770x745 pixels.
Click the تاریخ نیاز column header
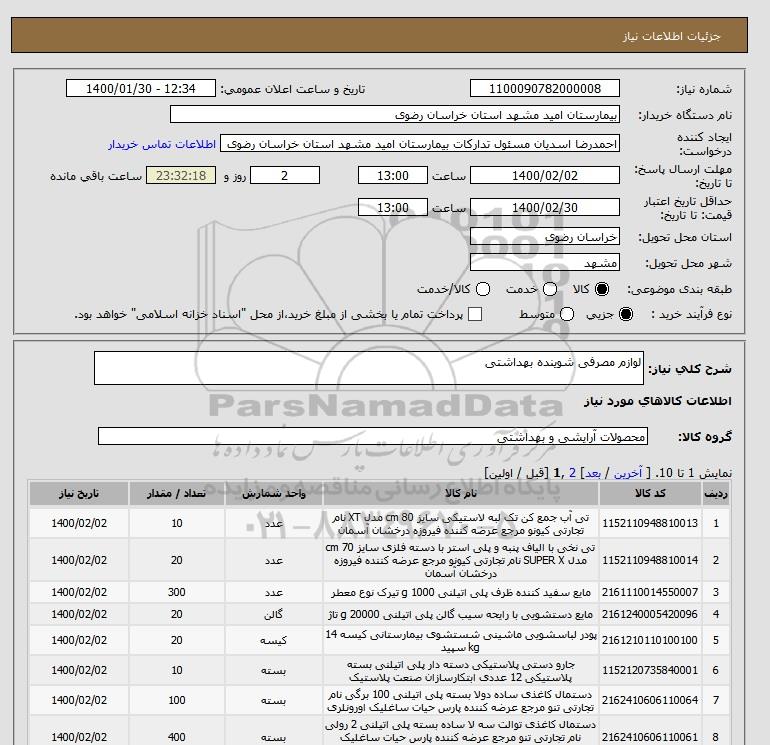79,494
